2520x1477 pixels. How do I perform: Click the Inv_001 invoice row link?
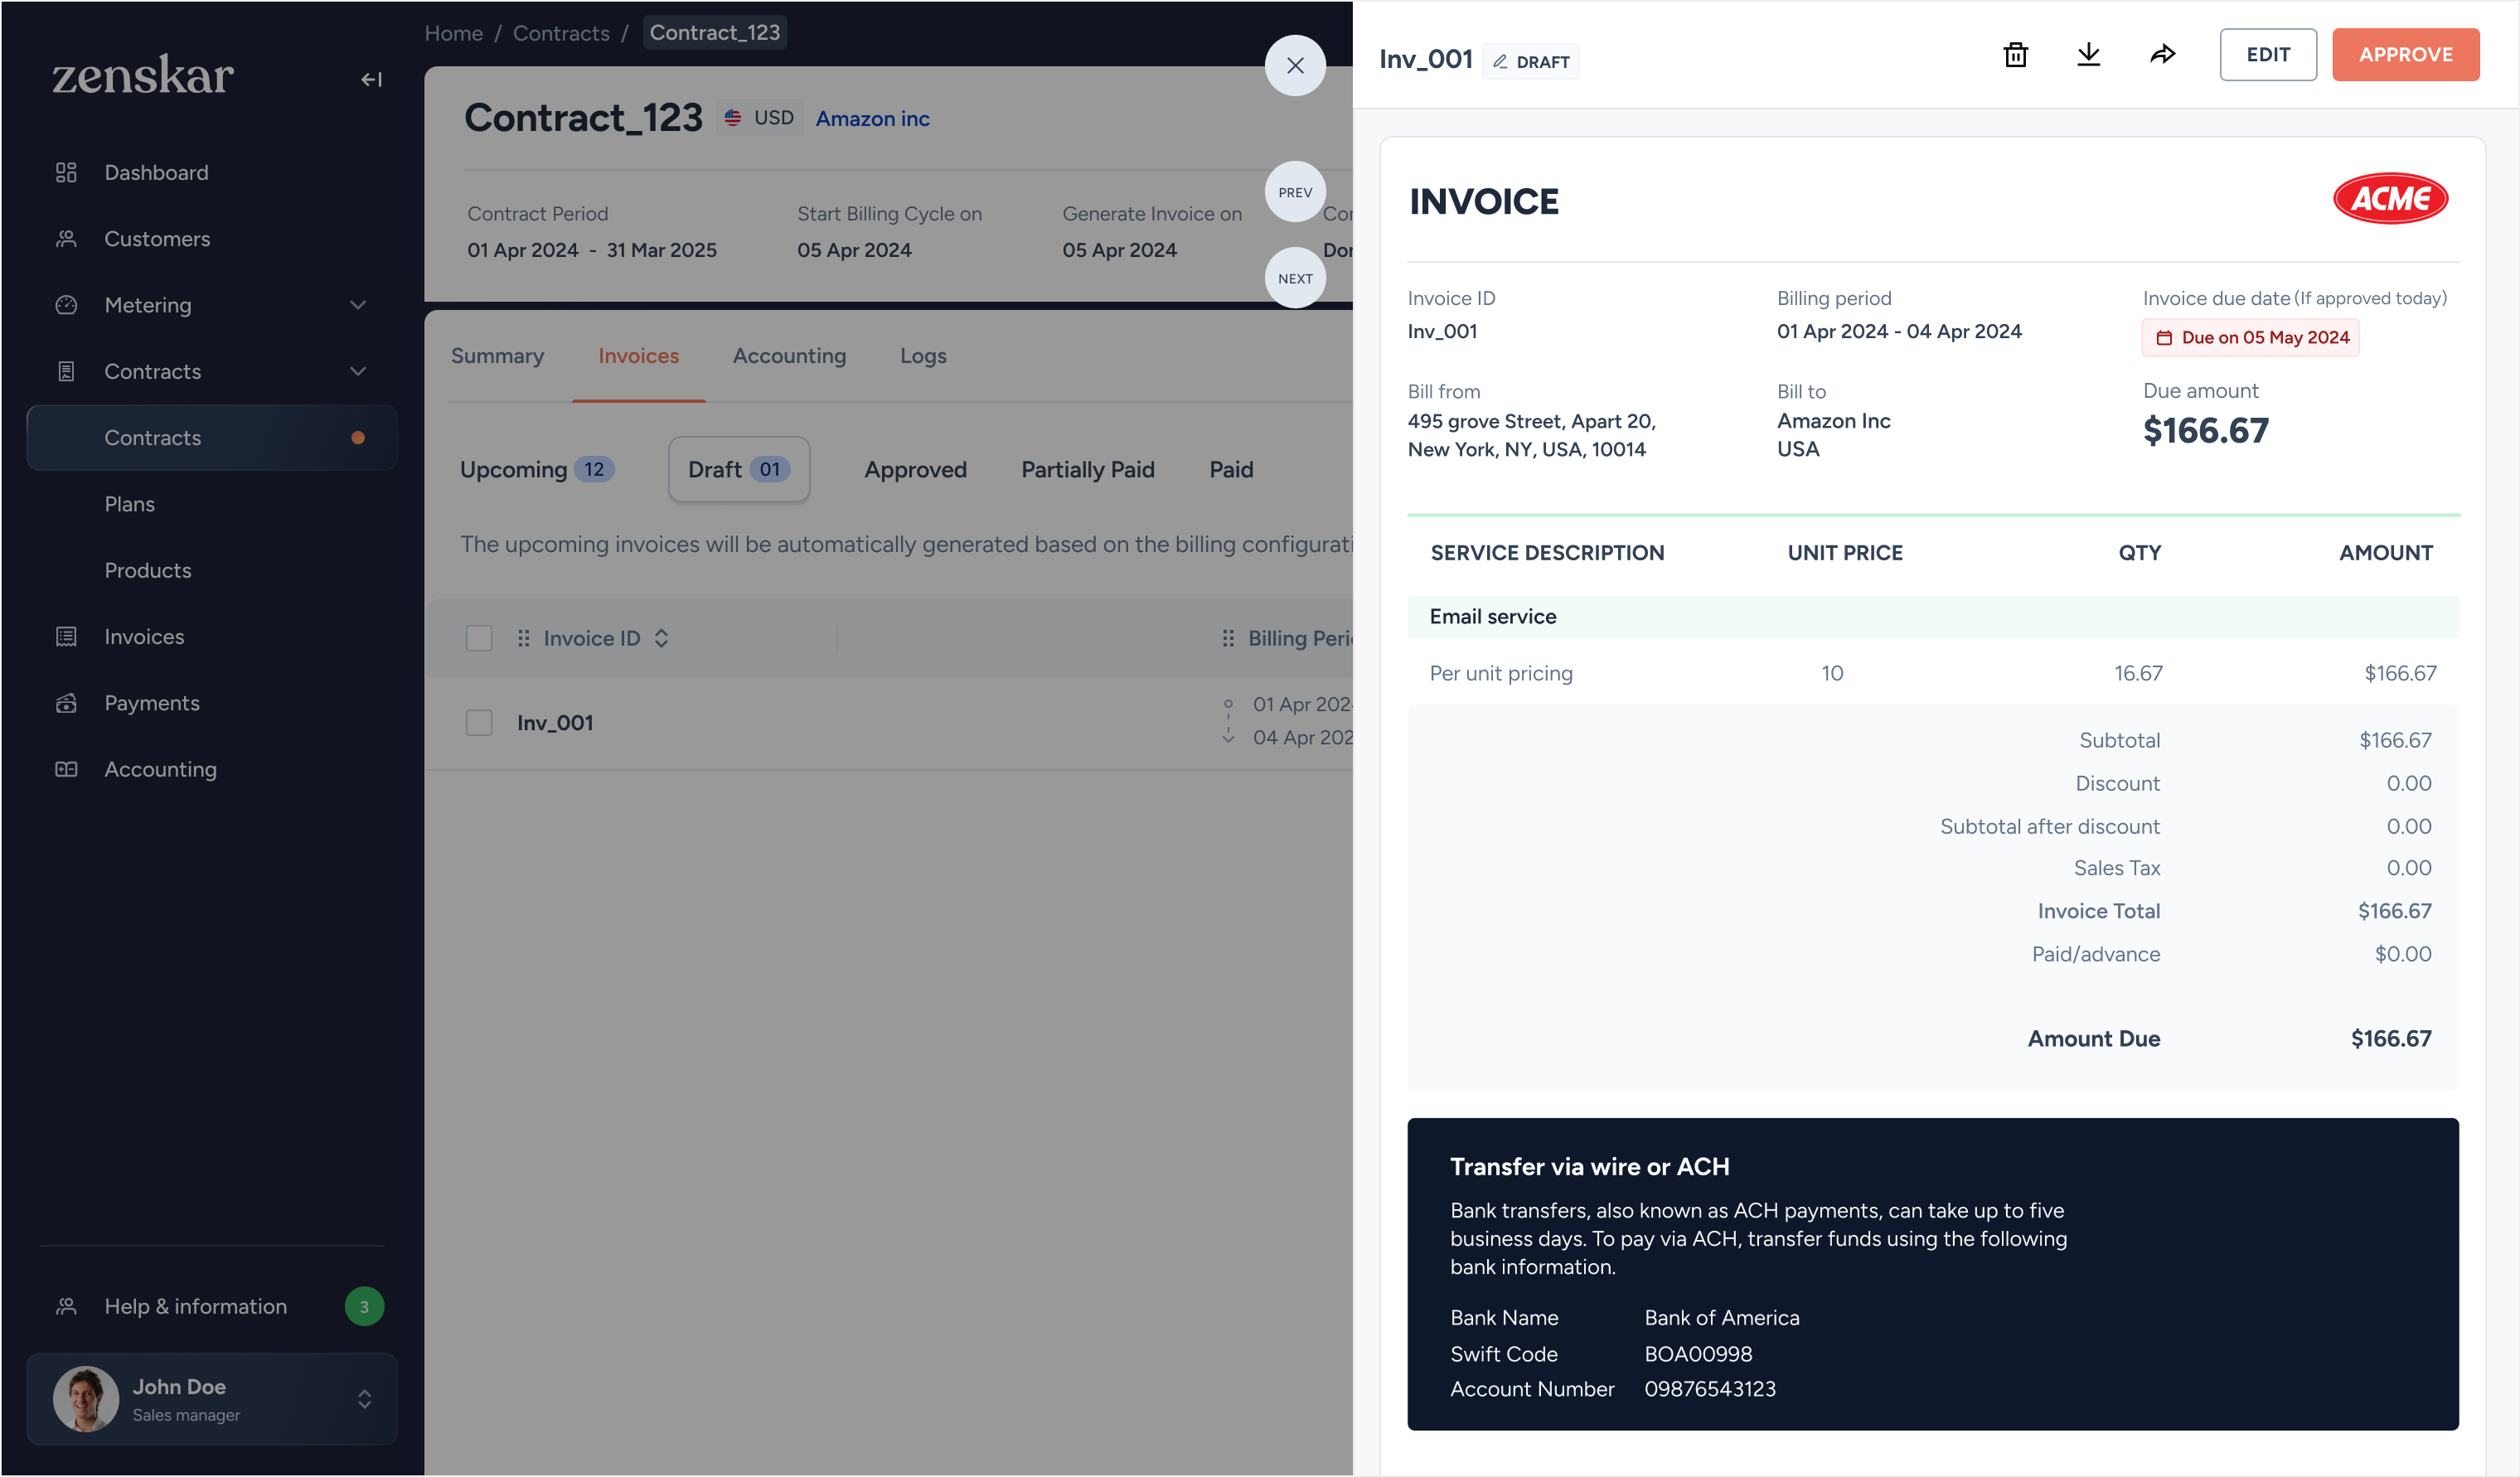pyautogui.click(x=555, y=723)
